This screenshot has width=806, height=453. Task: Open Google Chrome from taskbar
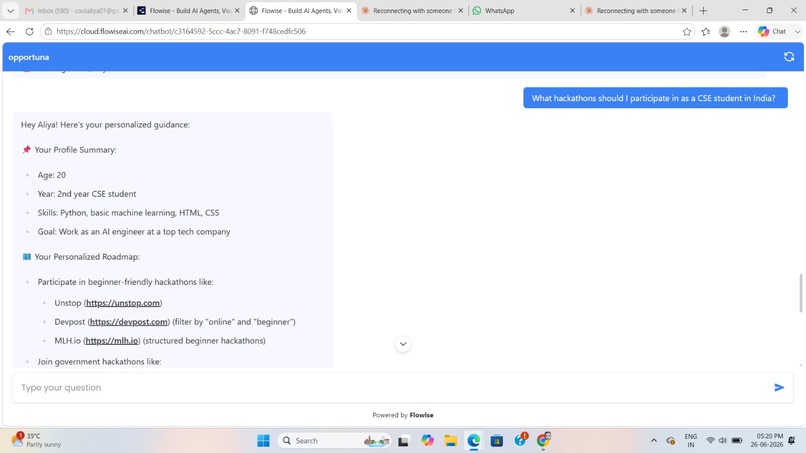543,440
